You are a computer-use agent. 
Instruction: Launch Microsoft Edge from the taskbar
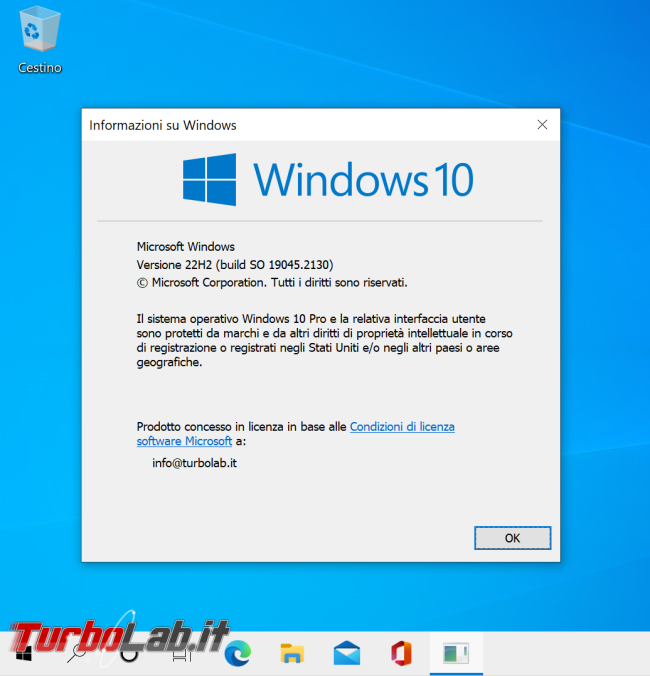pos(238,653)
